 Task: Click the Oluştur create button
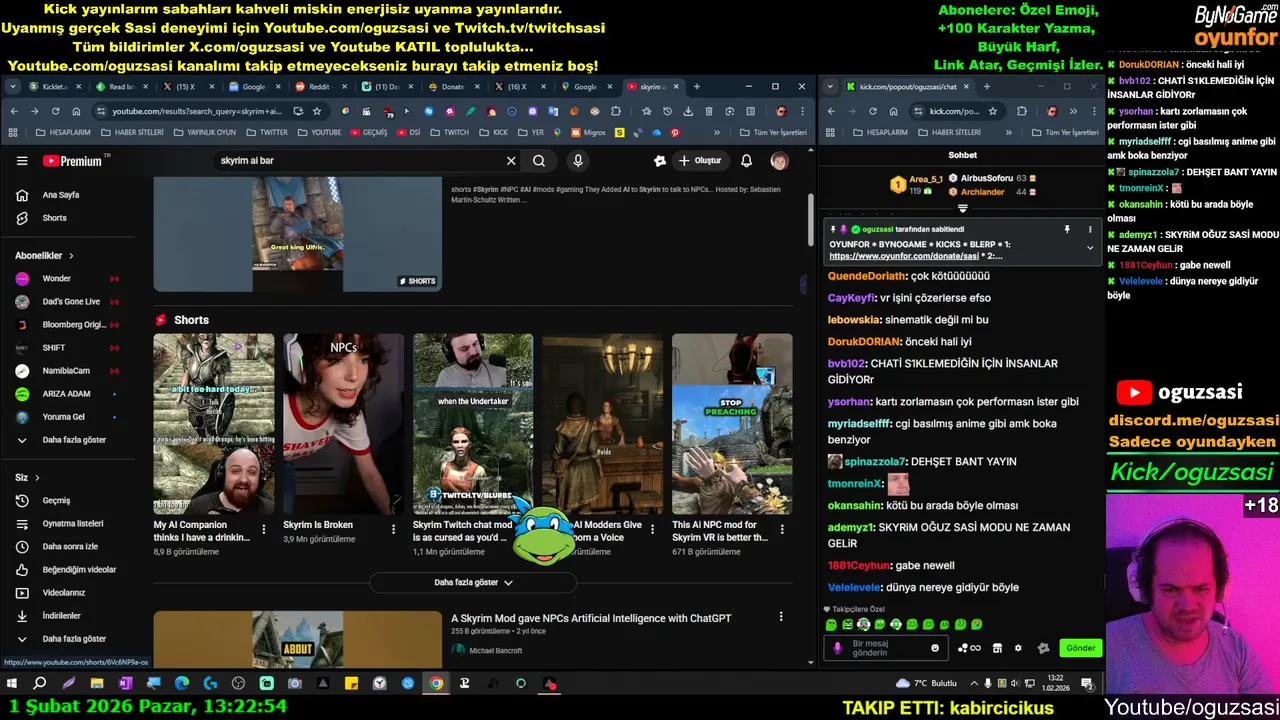pos(699,160)
